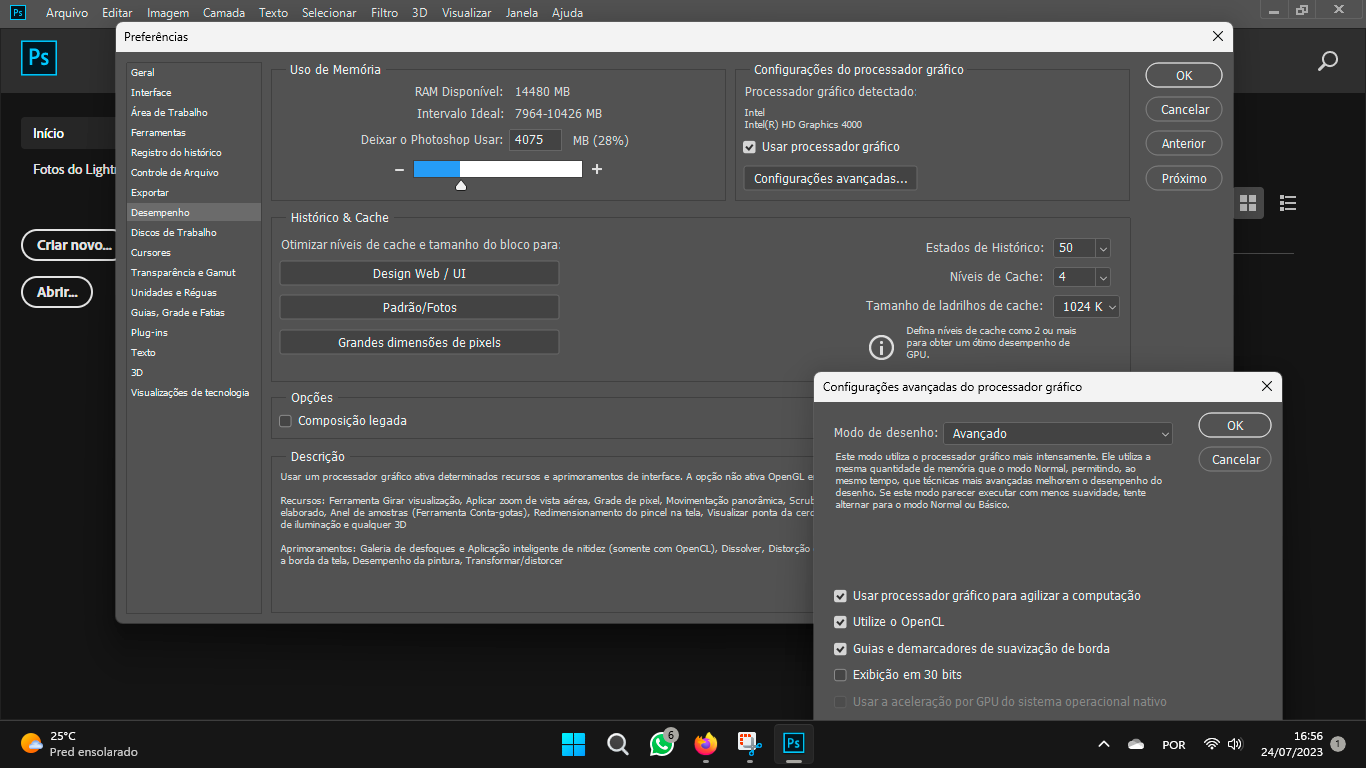
Task: Show hidden system tray icons
Action: click(x=1104, y=744)
